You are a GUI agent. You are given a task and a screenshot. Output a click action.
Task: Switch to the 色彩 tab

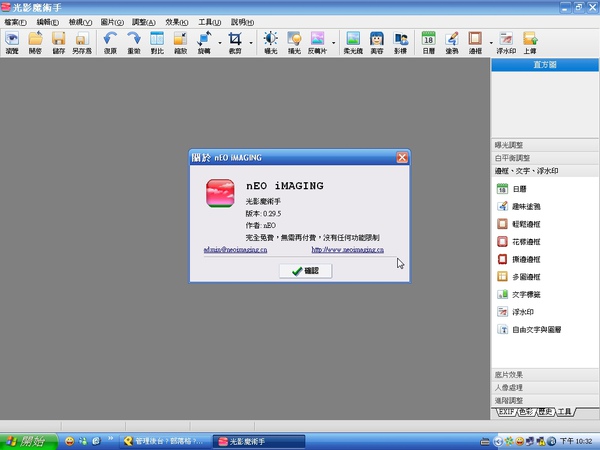pyautogui.click(x=527, y=412)
